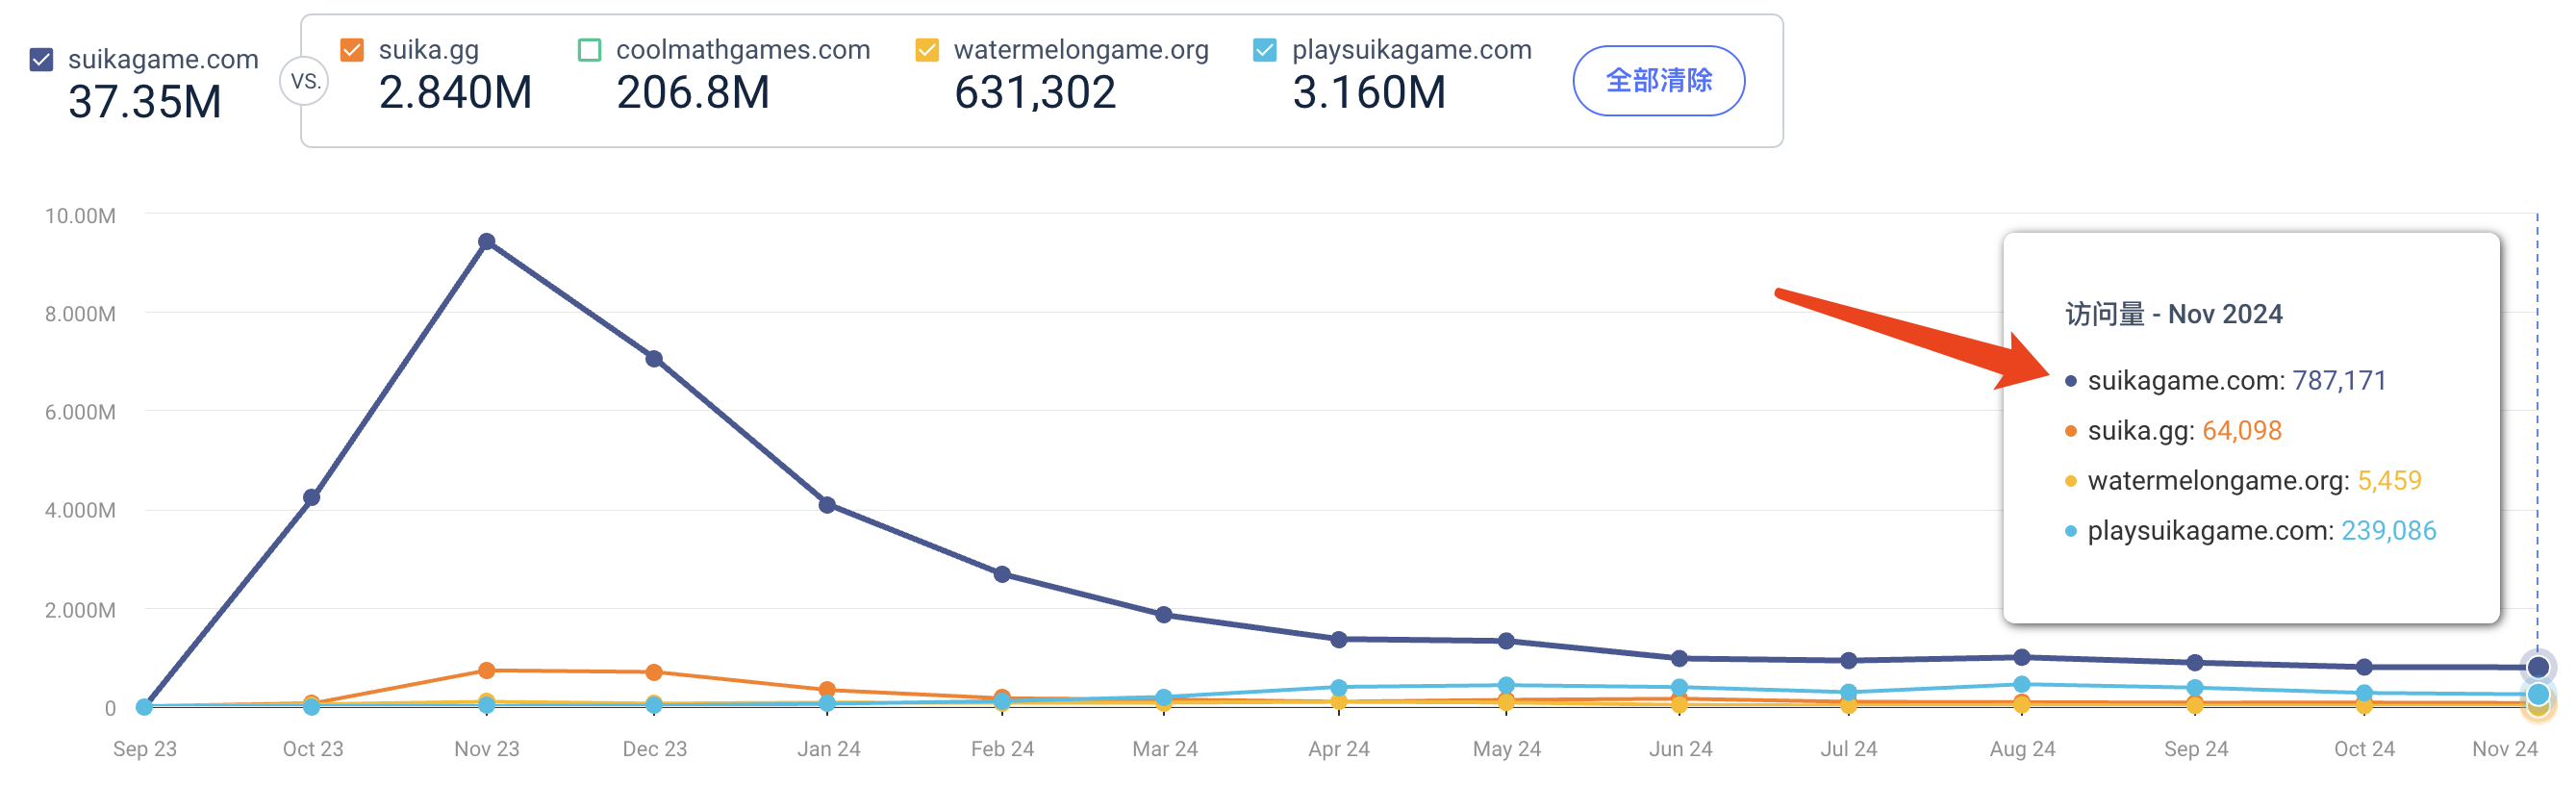
Task: Click the 10.00M y-axis label
Action: 80,216
